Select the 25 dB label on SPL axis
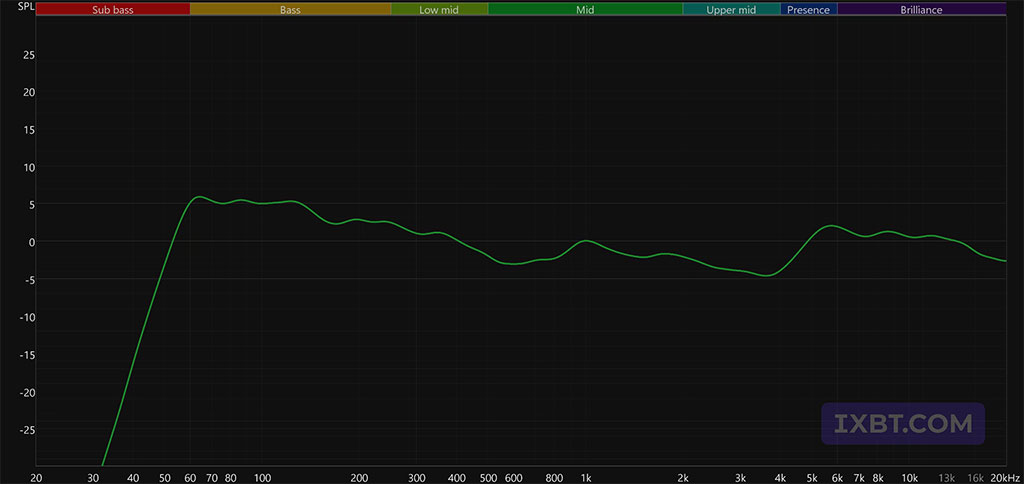Screen dimensions: 1024x484 click(28, 55)
